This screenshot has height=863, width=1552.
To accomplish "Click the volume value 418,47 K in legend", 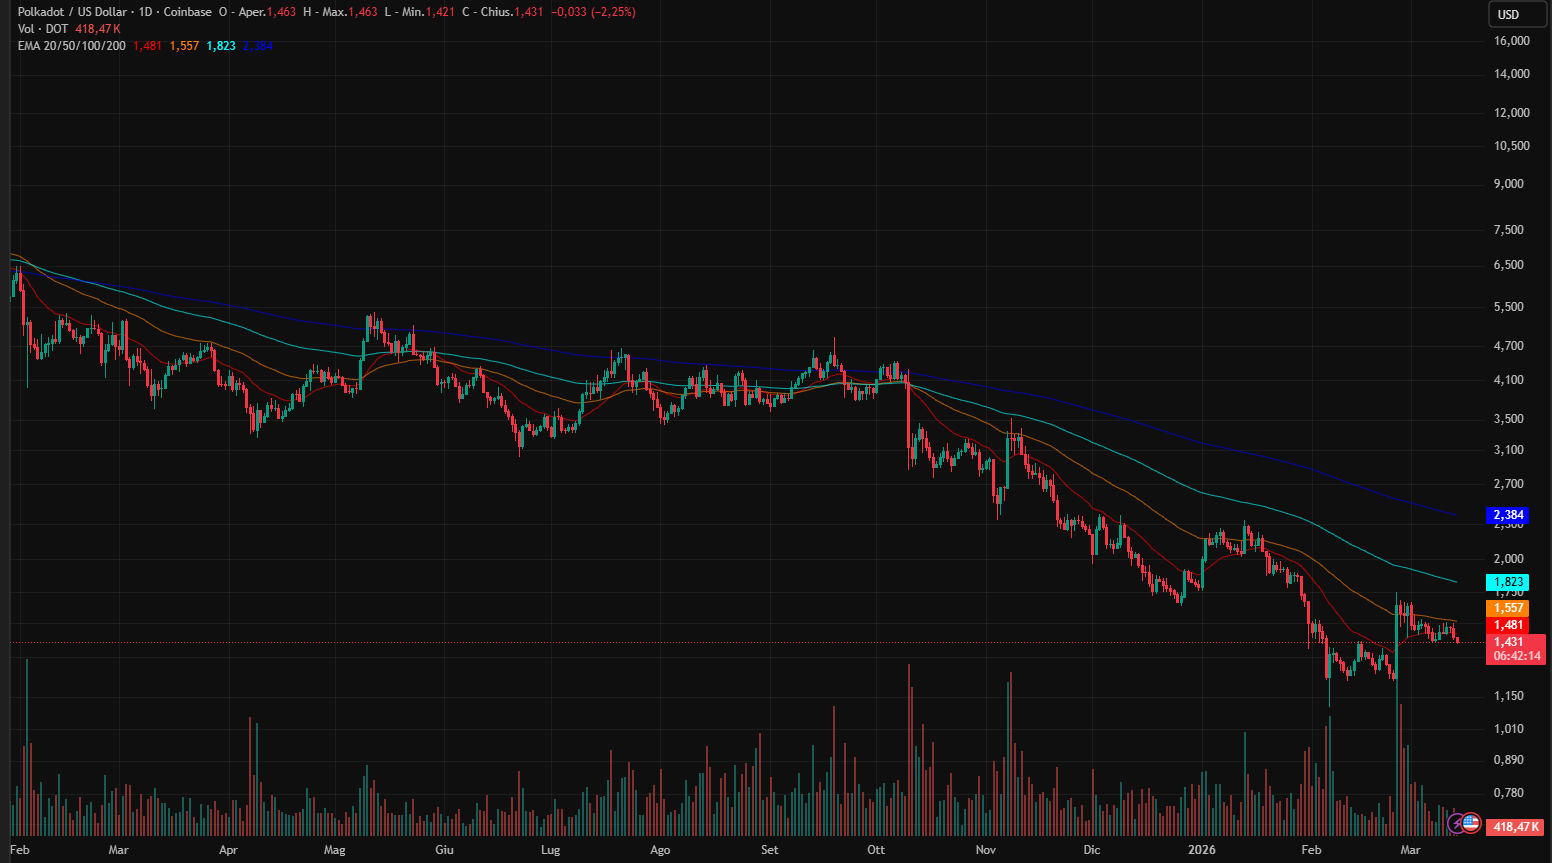I will tap(98, 29).
